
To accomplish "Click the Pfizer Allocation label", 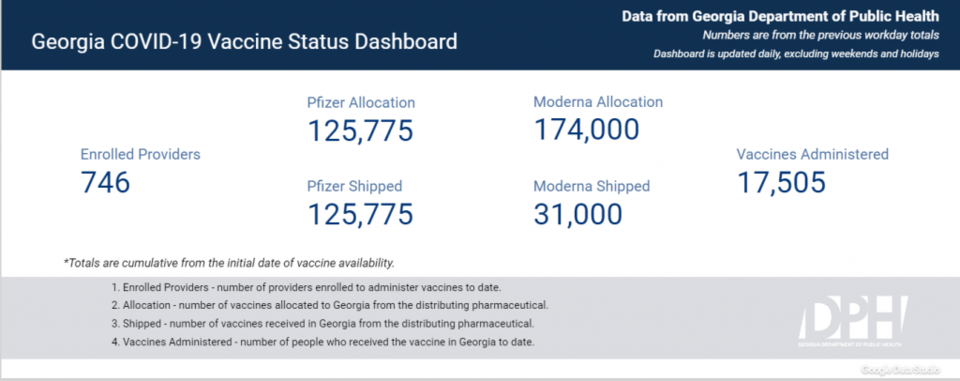I will pos(361,103).
